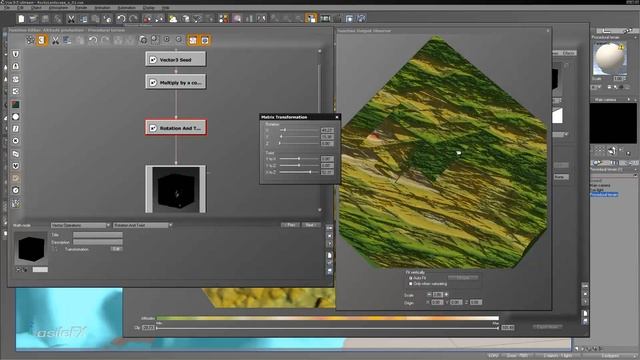Adjust the X to Z twist slider
Image resolution: width=640 pixels, height=360 pixels.
pyautogui.click(x=299, y=172)
